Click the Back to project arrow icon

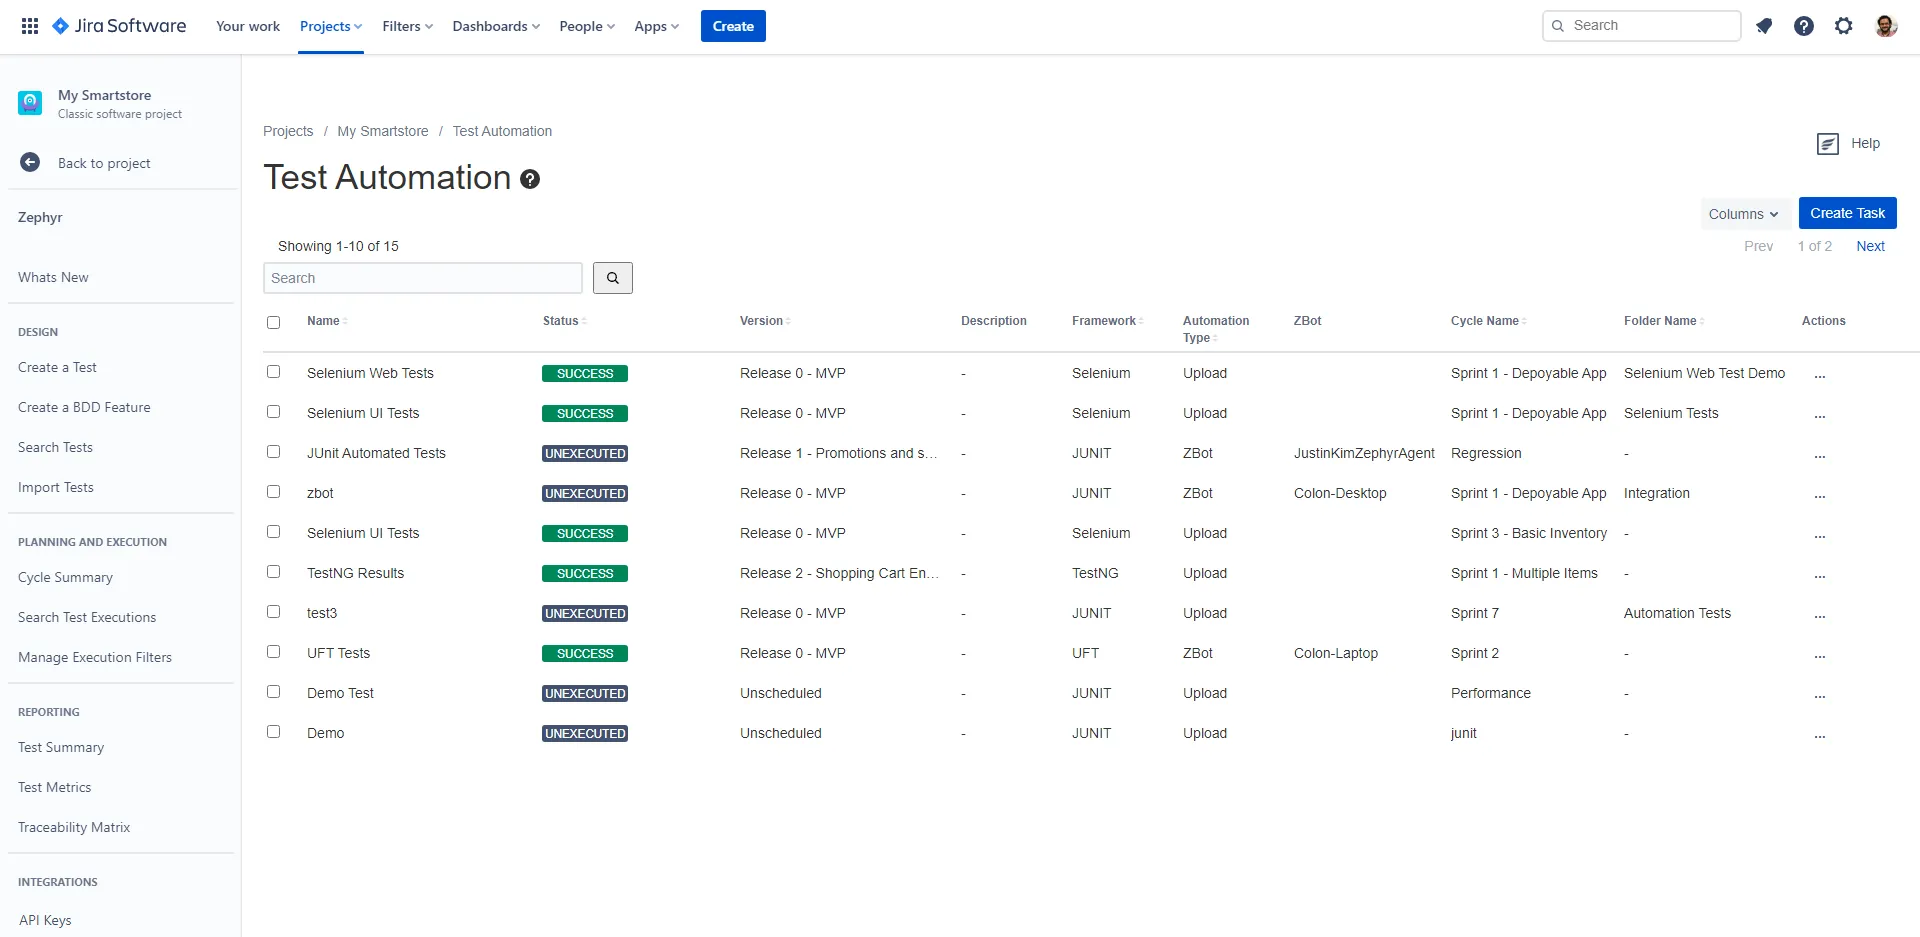pos(30,163)
